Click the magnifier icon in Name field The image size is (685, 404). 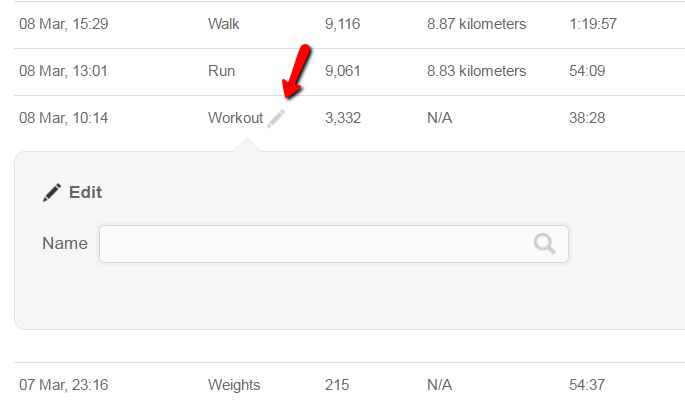click(x=544, y=243)
